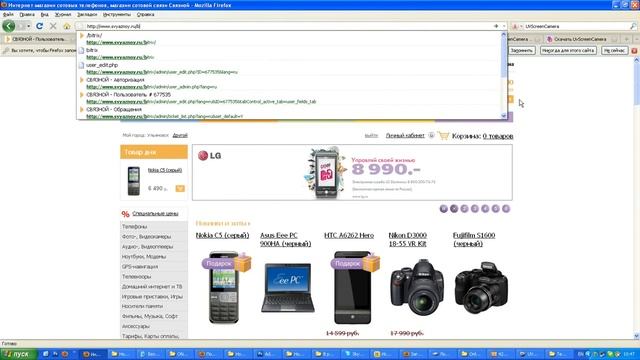This screenshot has width=640, height=360.
Task: Open the Fujifilm S1600 camera thumbnail
Action: pyautogui.click(x=482, y=287)
